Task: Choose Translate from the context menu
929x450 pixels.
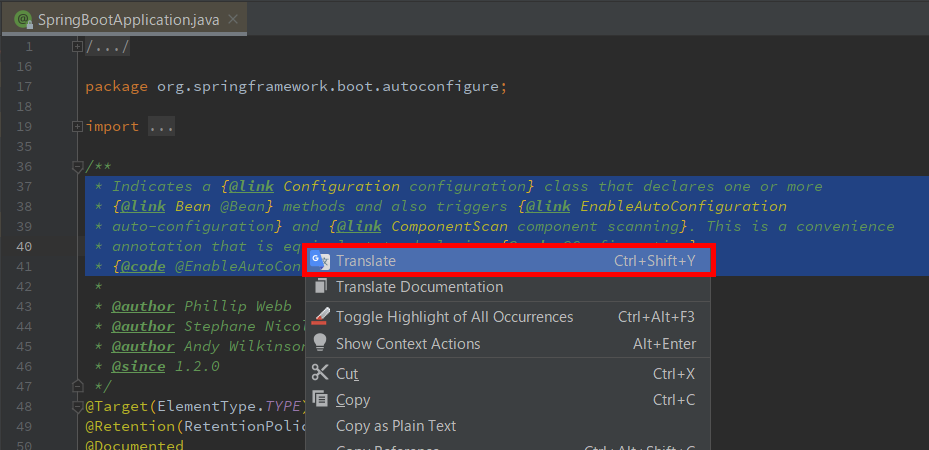Action: click(509, 261)
